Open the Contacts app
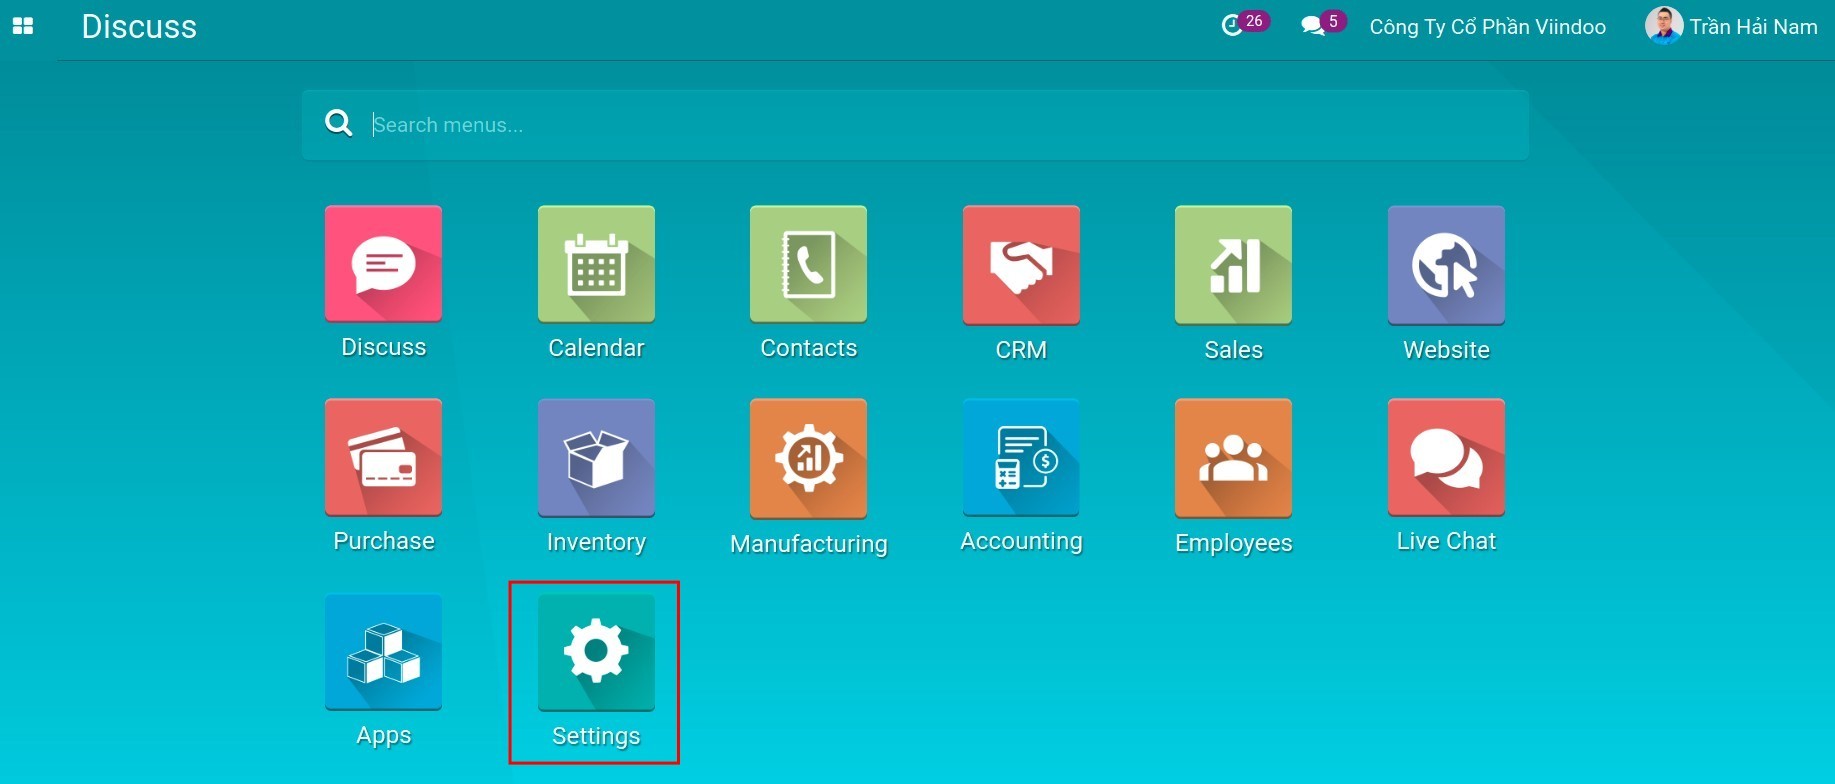Viewport: 1835px width, 784px height. (808, 264)
